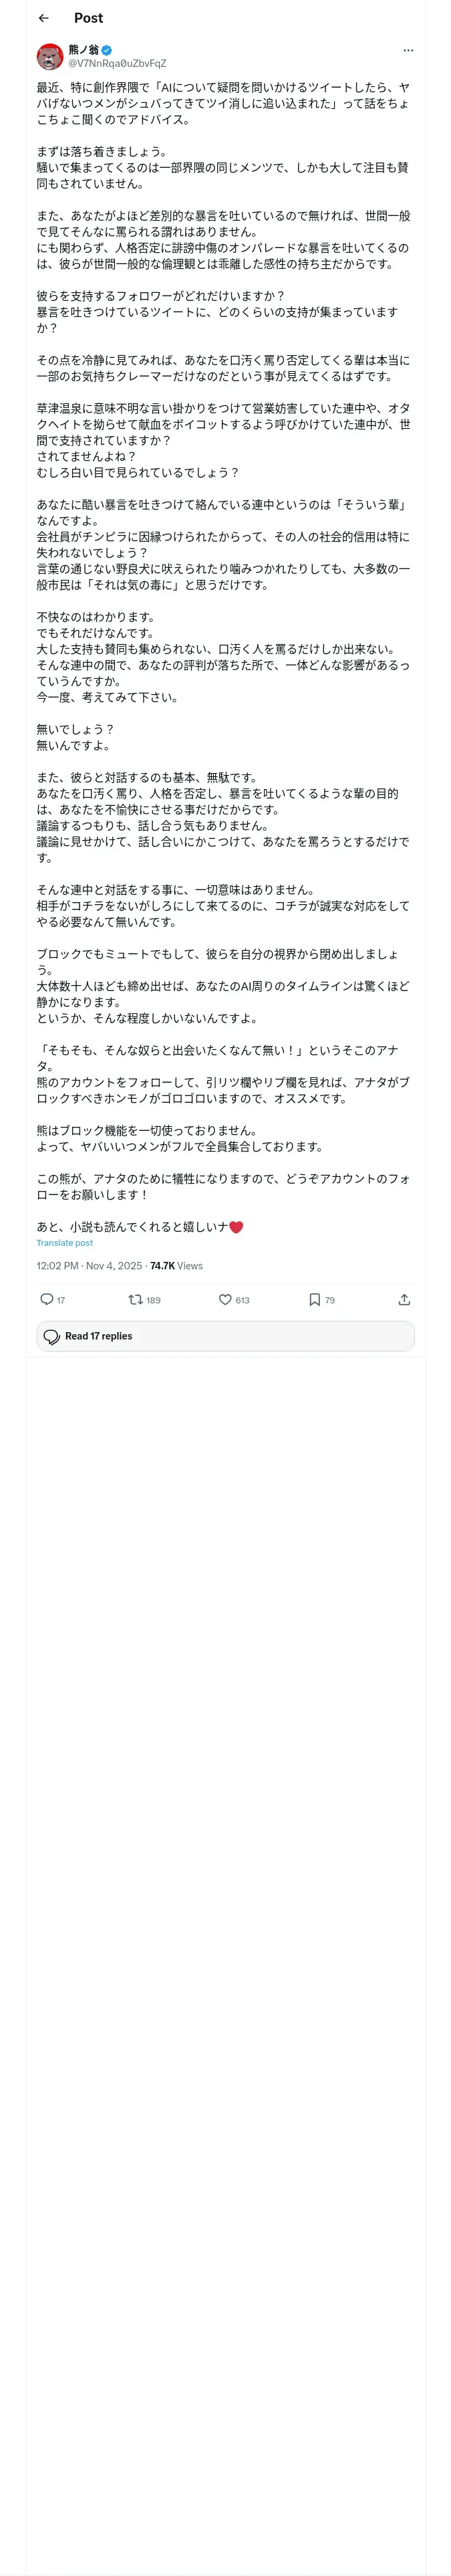Image resolution: width=451 pixels, height=2576 pixels.
Task: Reply using the speech bubble icon
Action: click(46, 1300)
